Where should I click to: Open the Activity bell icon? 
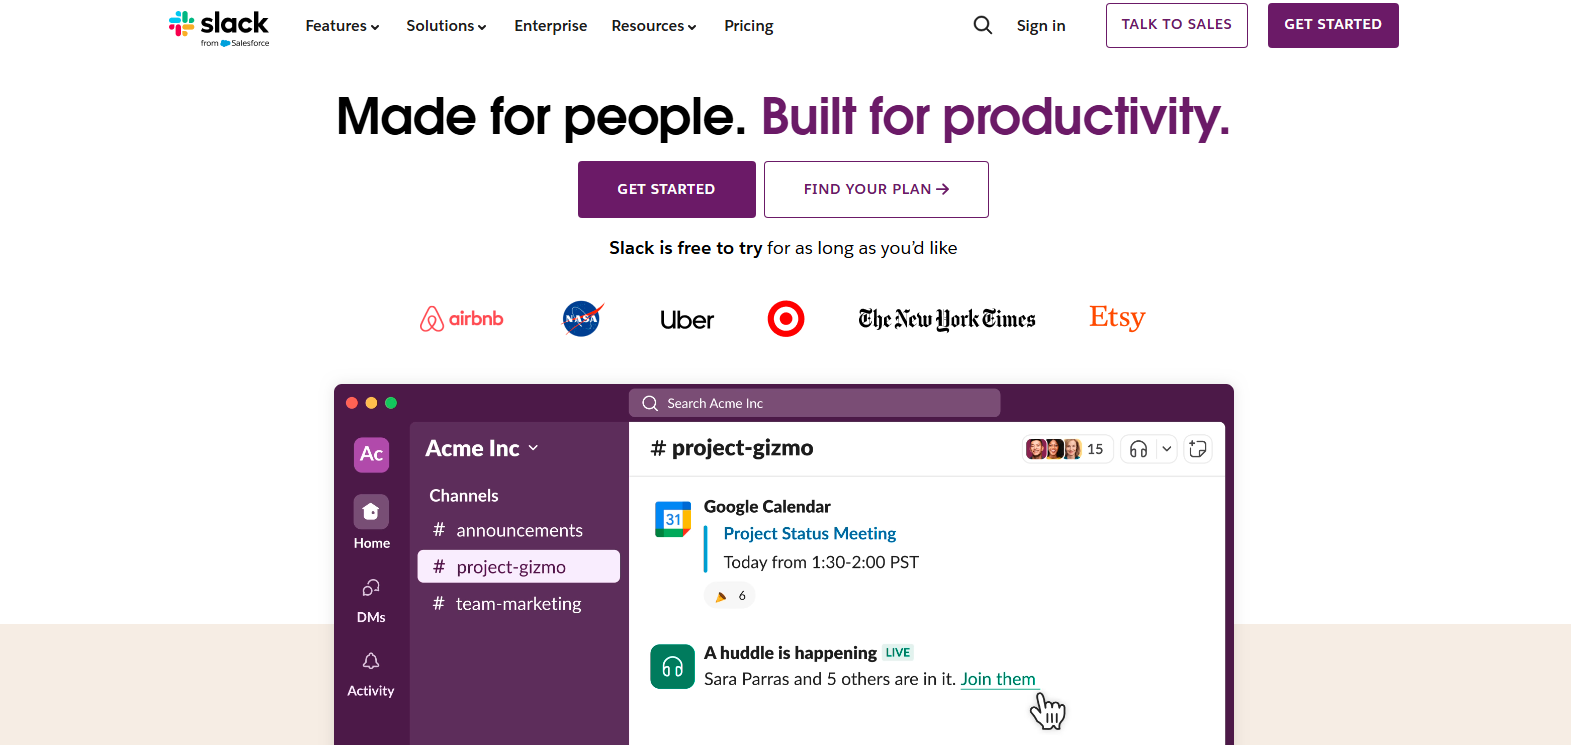pos(371,661)
